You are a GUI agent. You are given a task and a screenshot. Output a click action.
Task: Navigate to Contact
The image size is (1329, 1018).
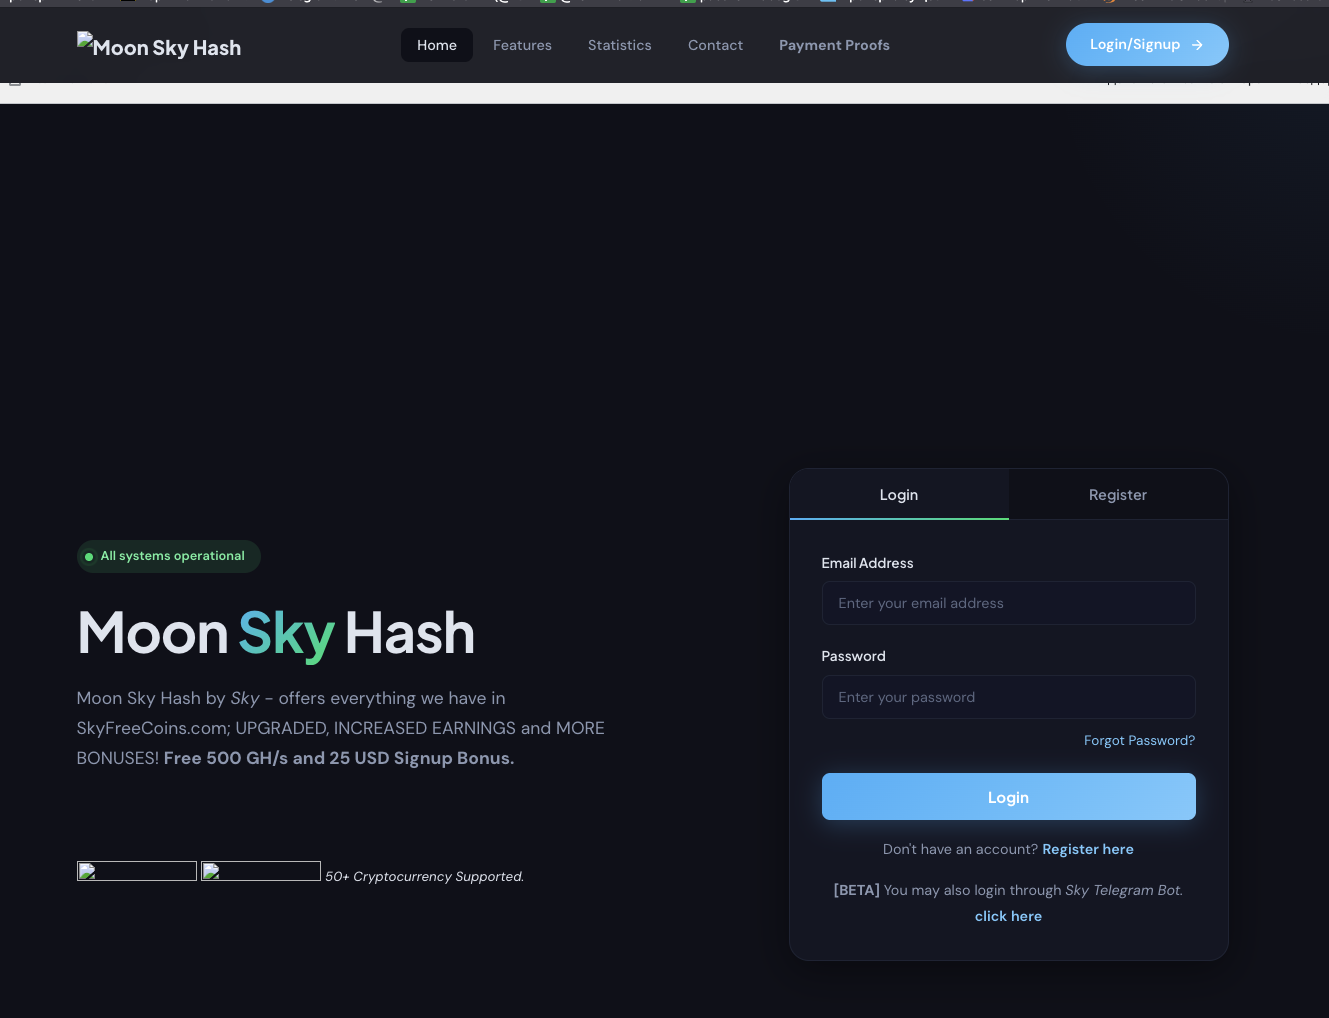[715, 45]
